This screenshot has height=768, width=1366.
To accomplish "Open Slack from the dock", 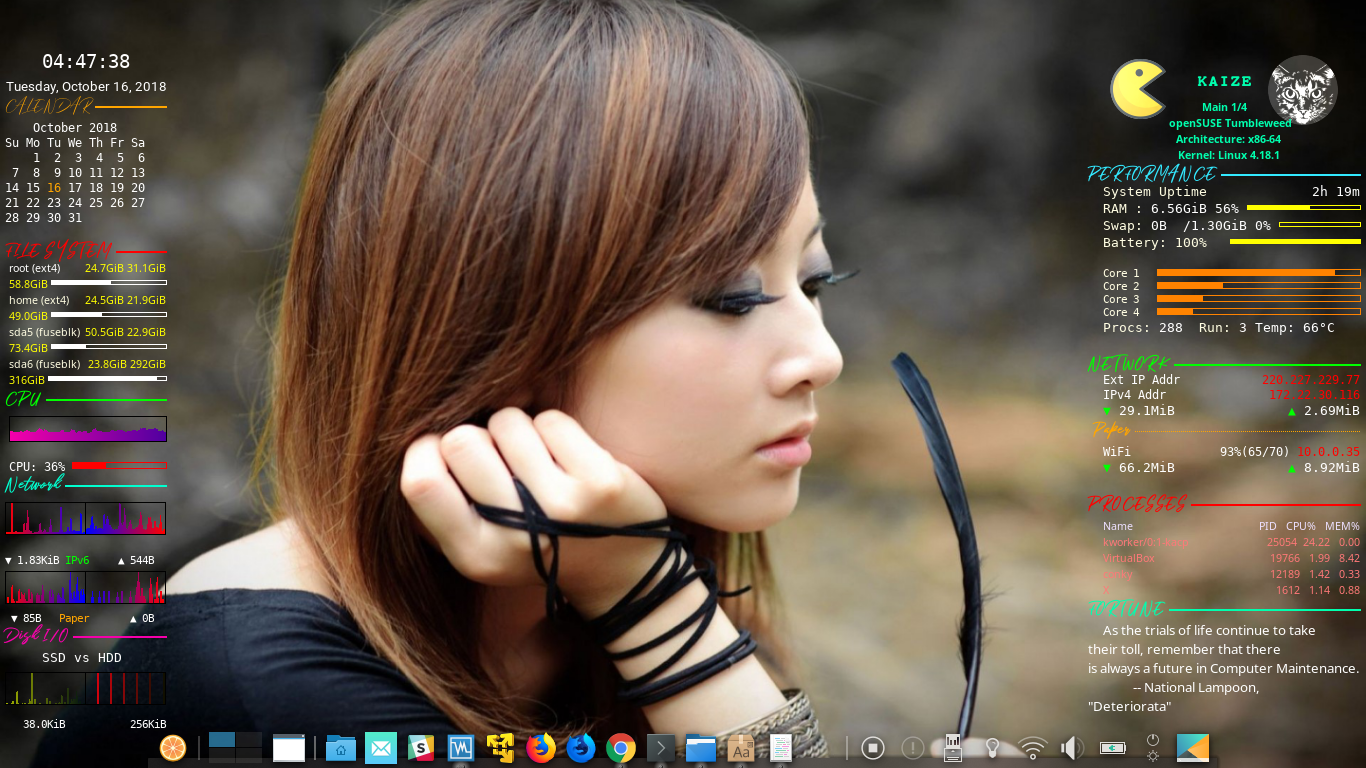I will [421, 748].
